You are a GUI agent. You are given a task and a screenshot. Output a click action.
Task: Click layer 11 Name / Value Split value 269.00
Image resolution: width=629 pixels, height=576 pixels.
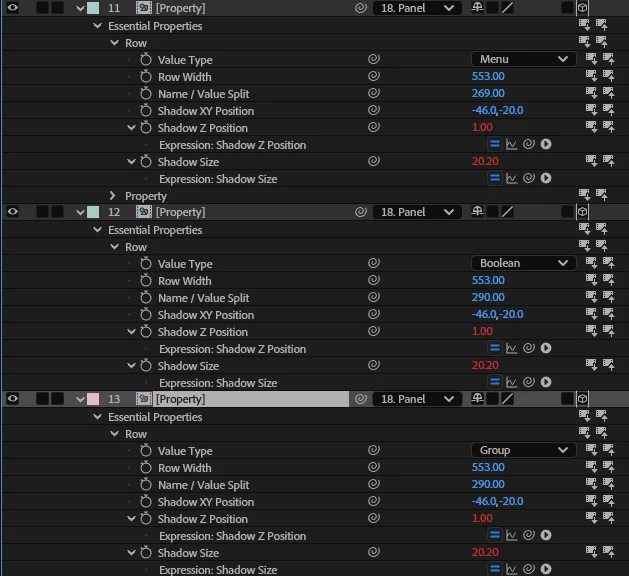[488, 93]
